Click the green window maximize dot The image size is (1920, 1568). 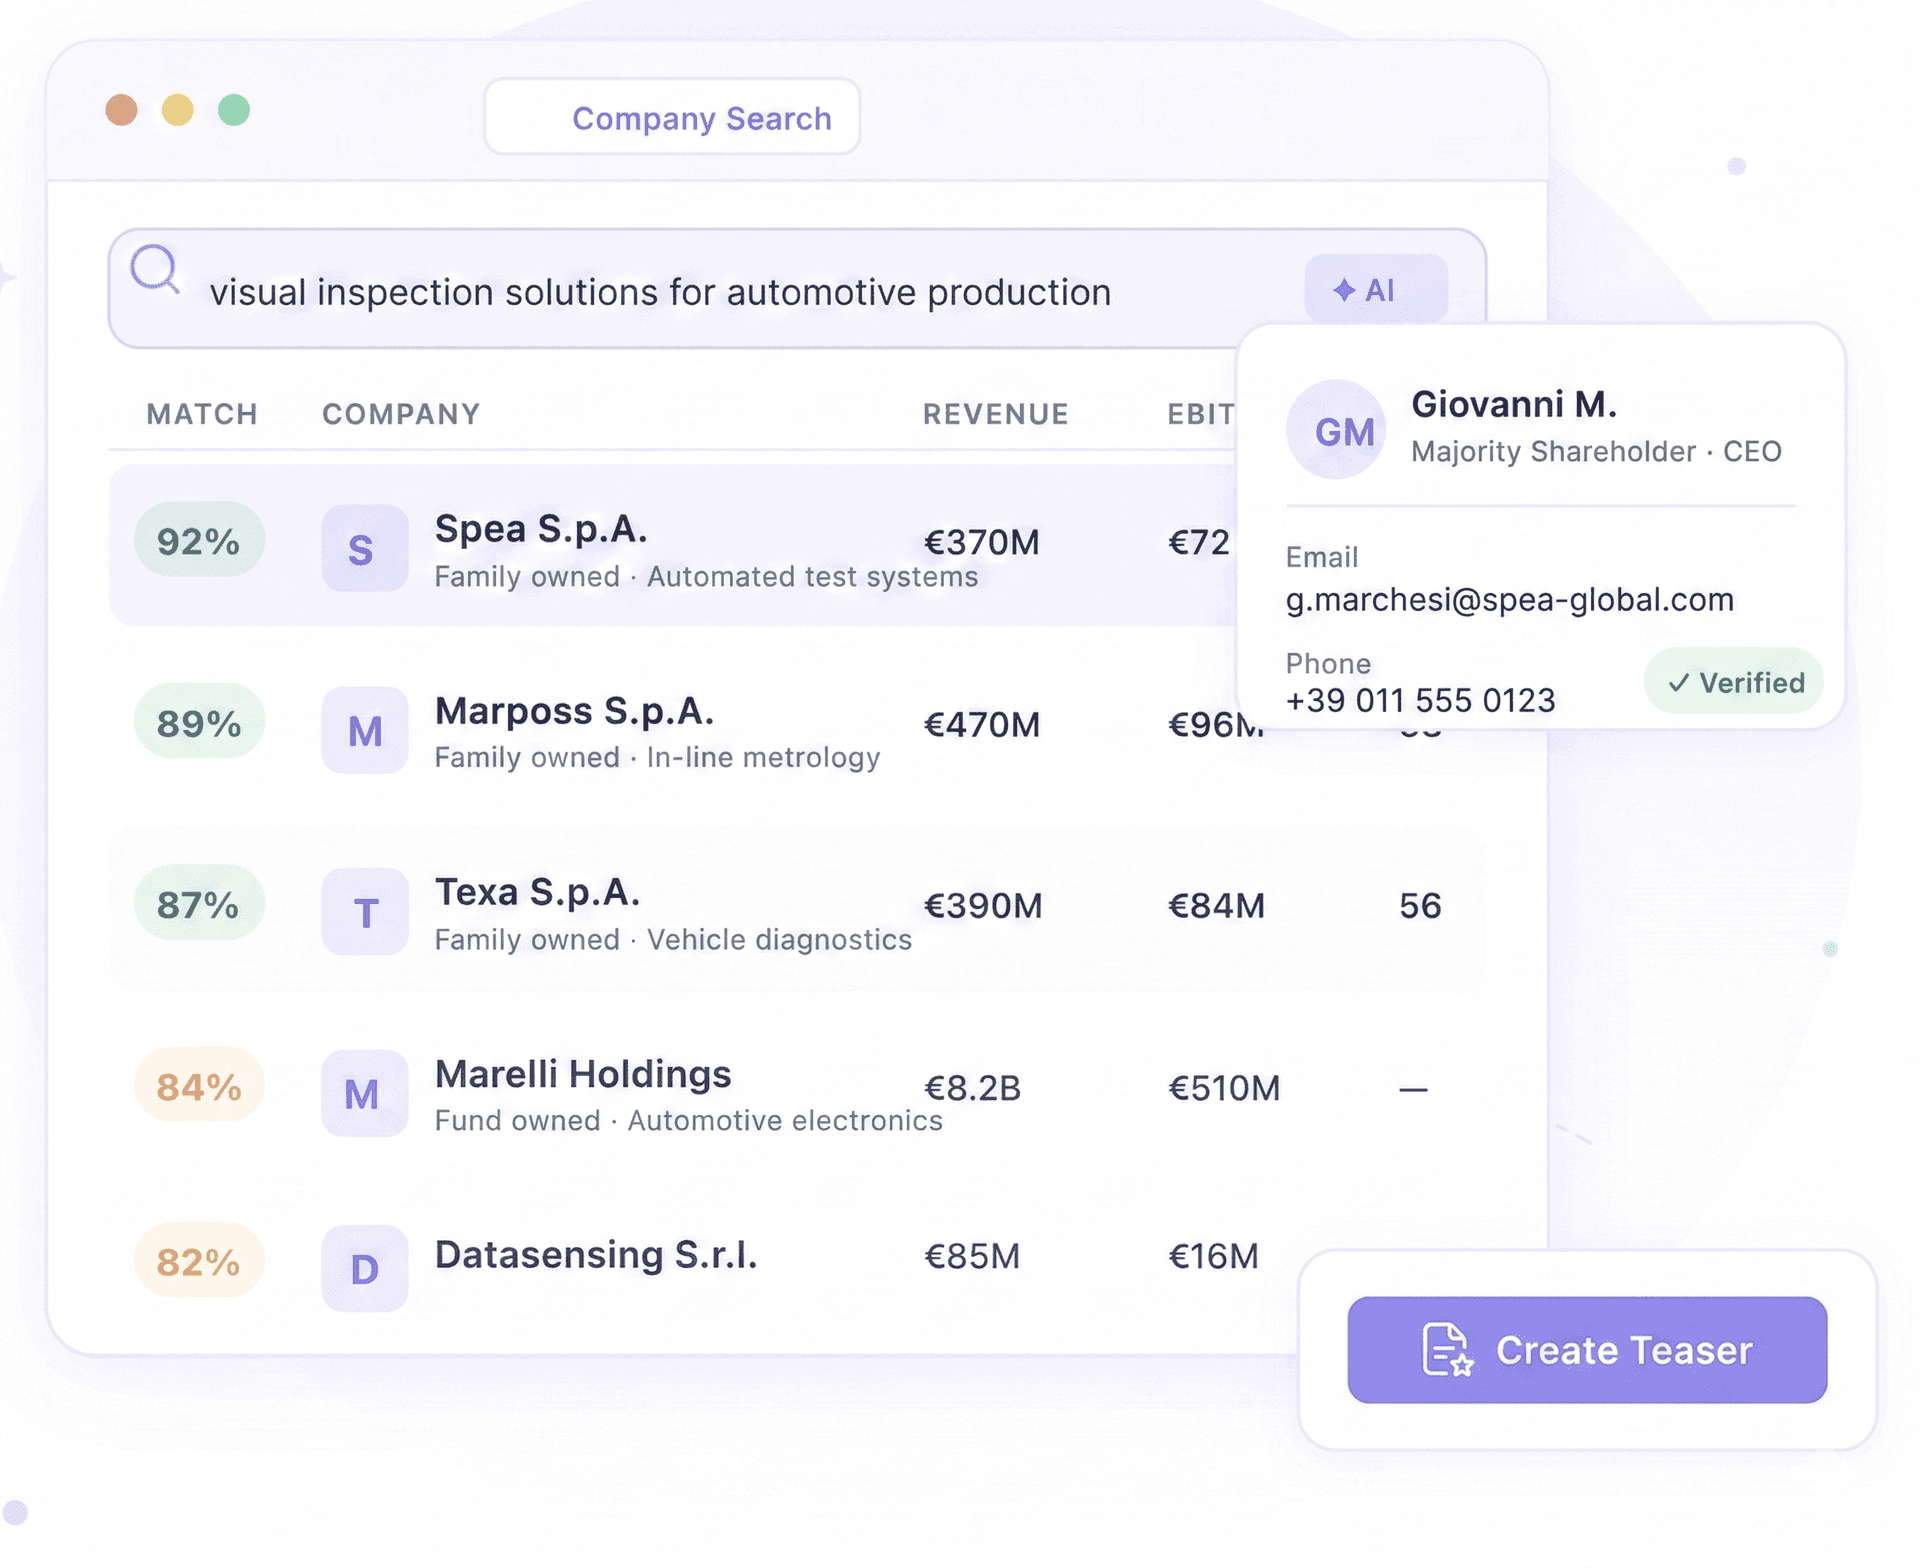click(x=234, y=109)
